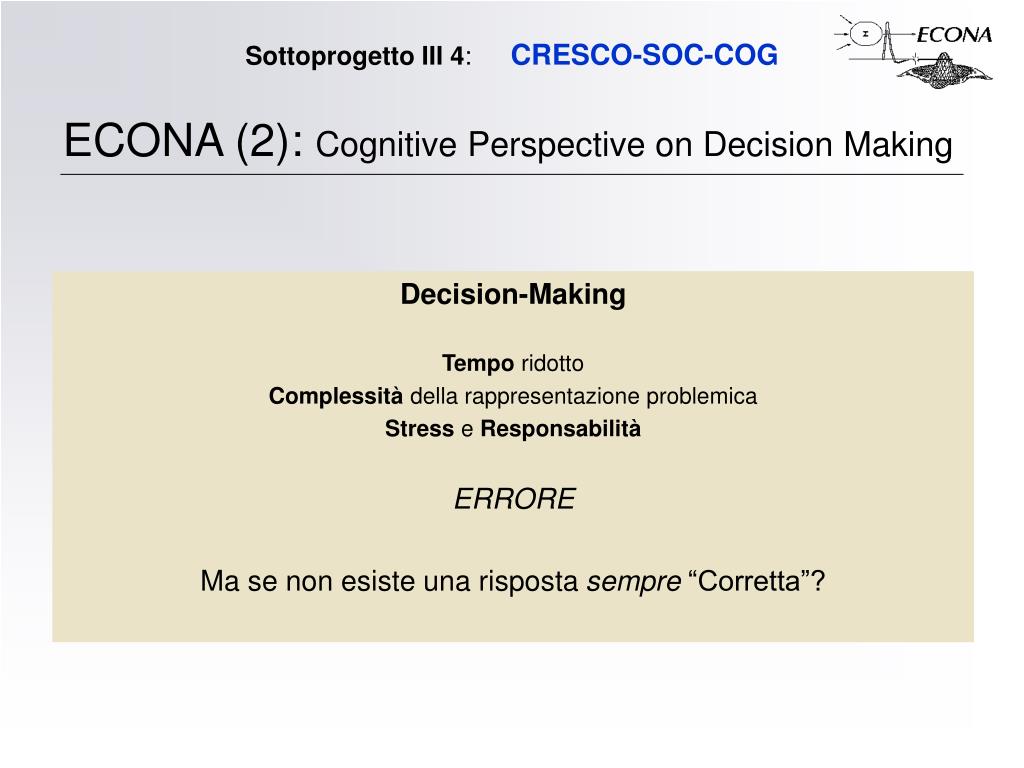
Task: Click the CRESCO-SOC-COG blue title text
Action: pos(644,55)
